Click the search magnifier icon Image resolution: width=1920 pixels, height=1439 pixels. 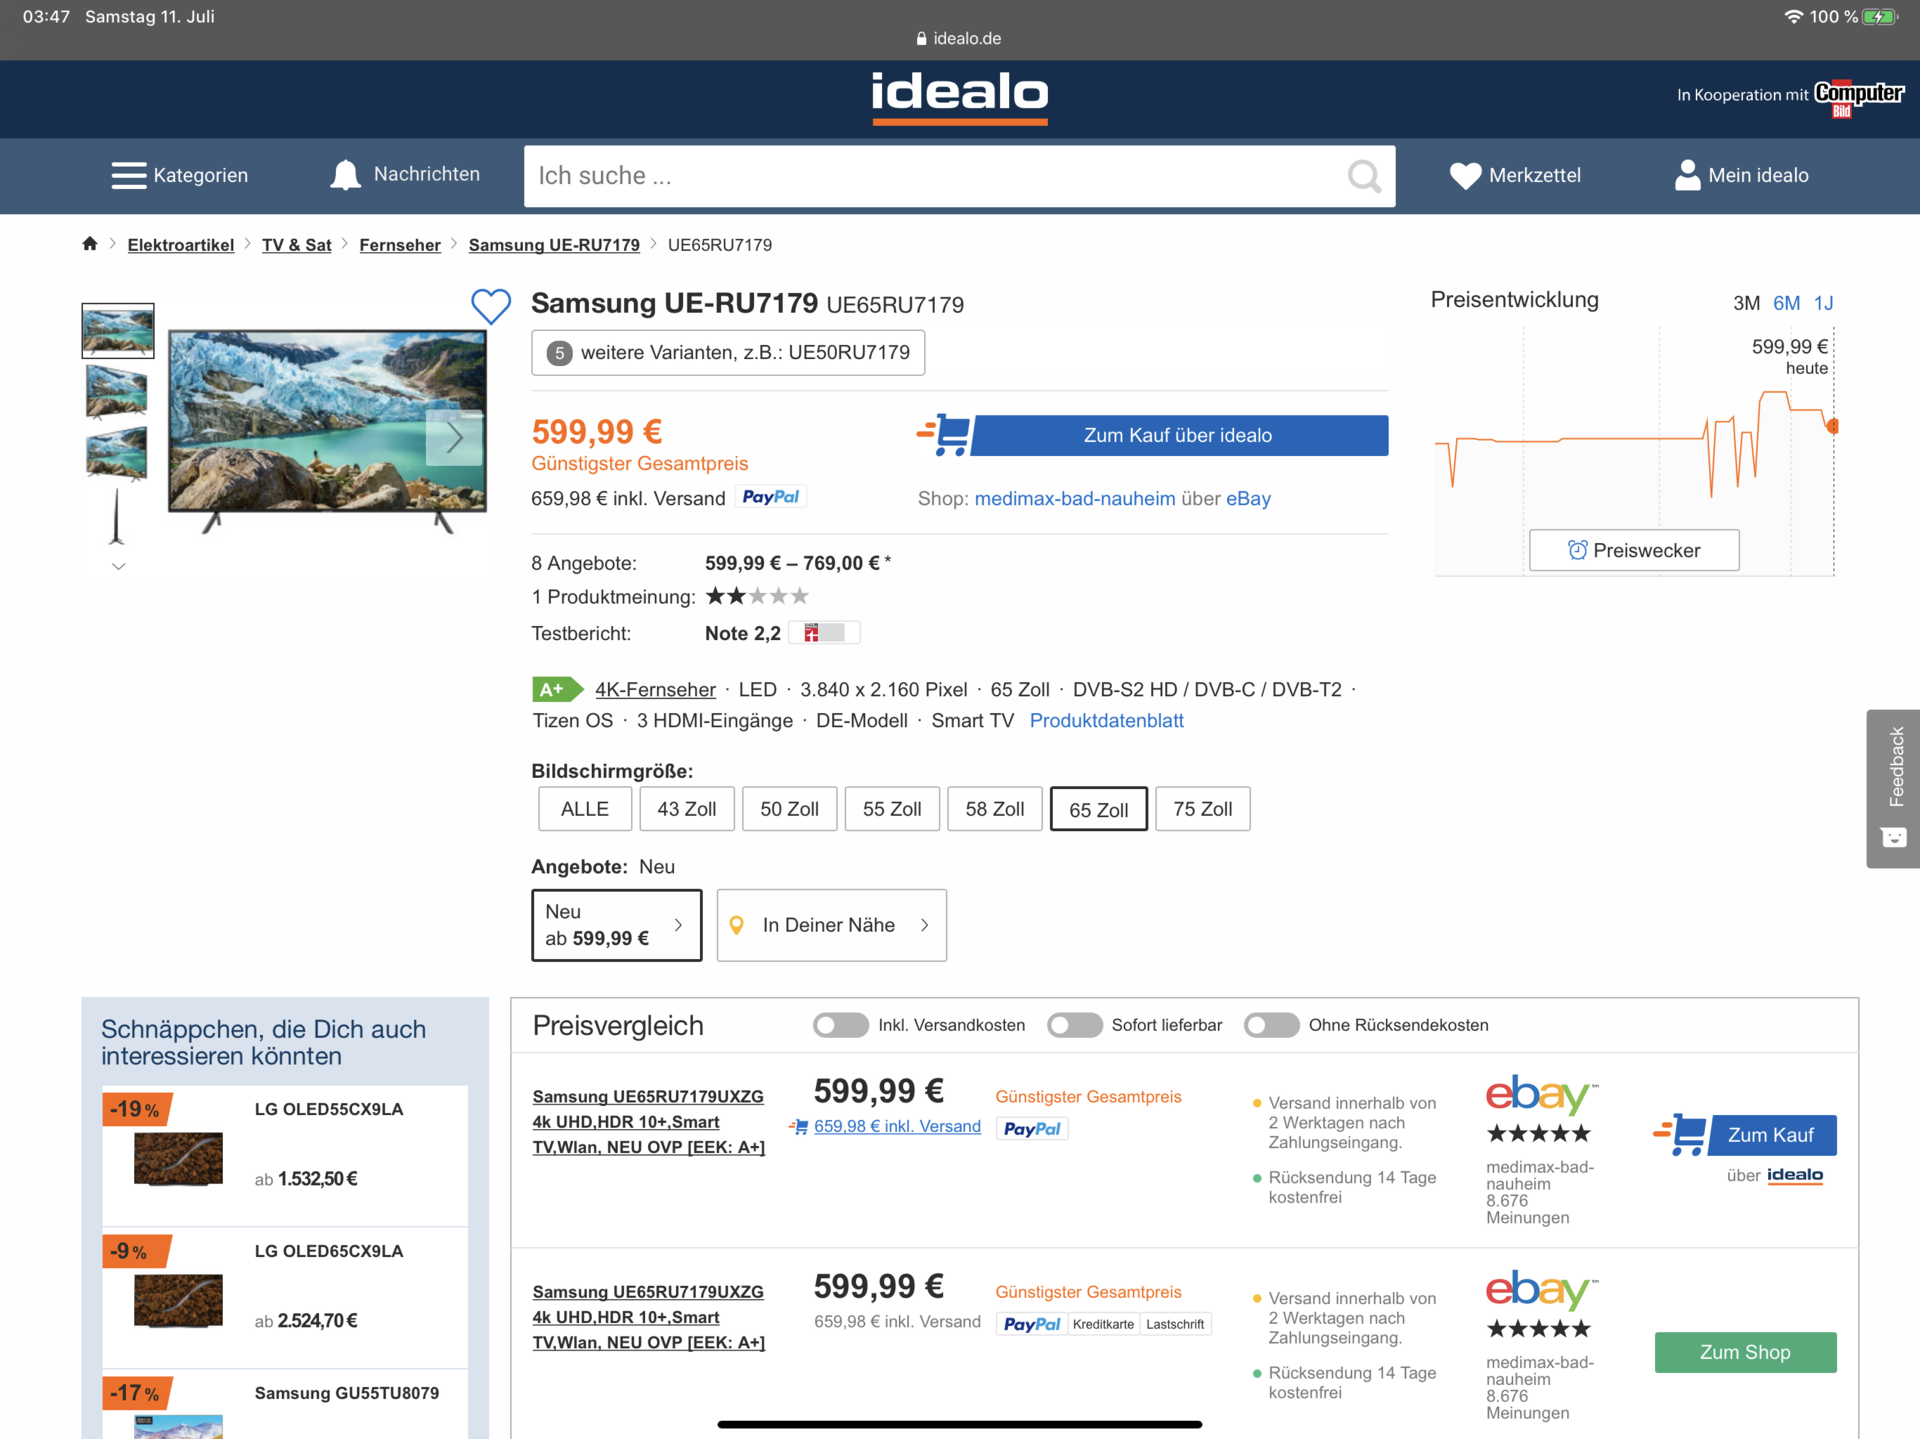point(1363,177)
